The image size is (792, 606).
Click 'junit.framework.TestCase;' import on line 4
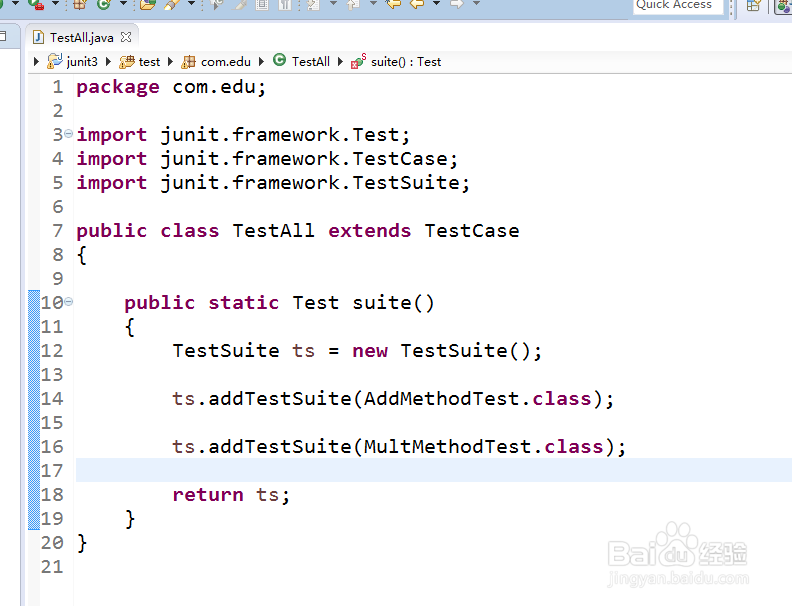(309, 159)
